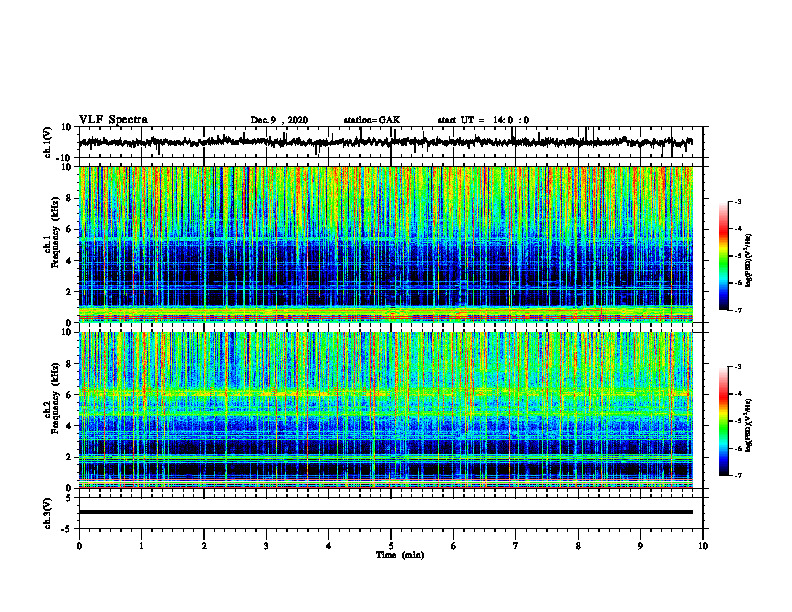Click the "-3" label on ch.1 color bar
792x612 pixels.
[737, 201]
